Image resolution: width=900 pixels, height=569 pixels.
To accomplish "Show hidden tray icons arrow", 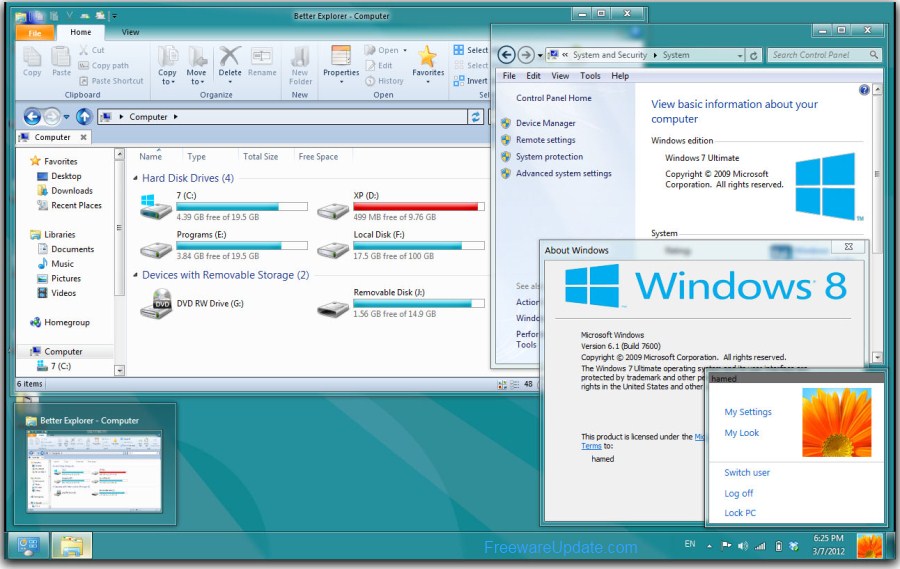I will click(709, 546).
